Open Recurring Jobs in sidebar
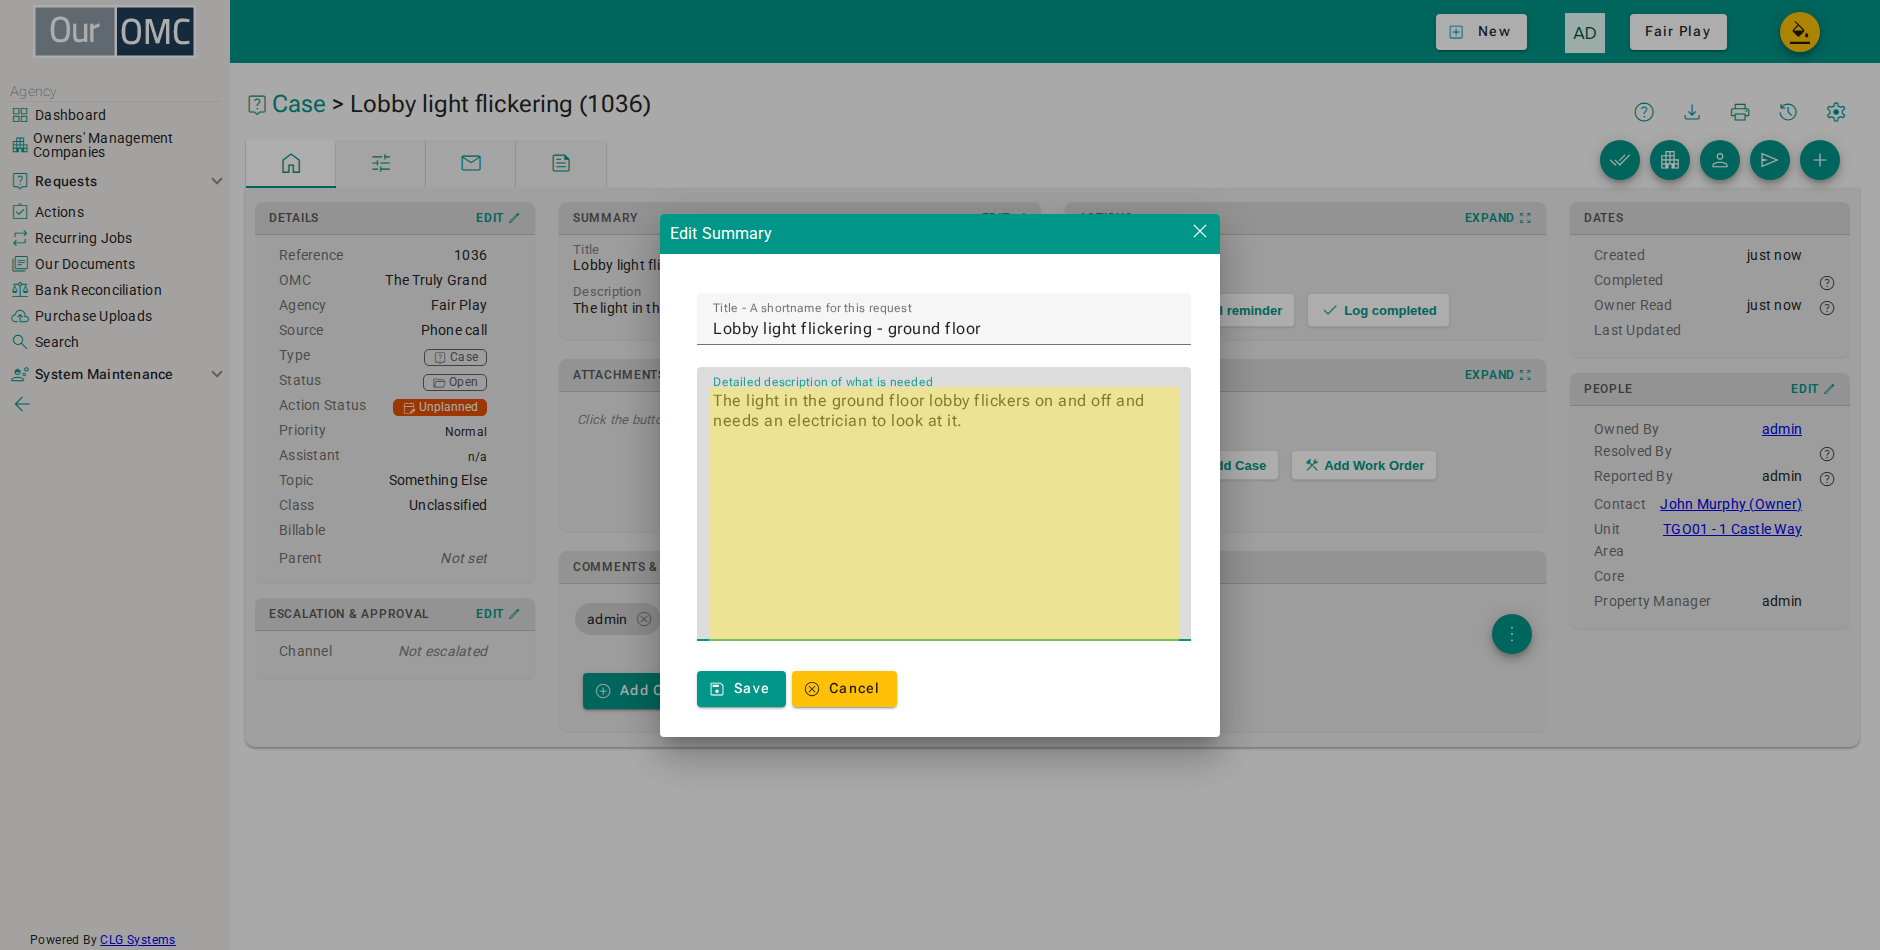1880x950 pixels. point(83,238)
